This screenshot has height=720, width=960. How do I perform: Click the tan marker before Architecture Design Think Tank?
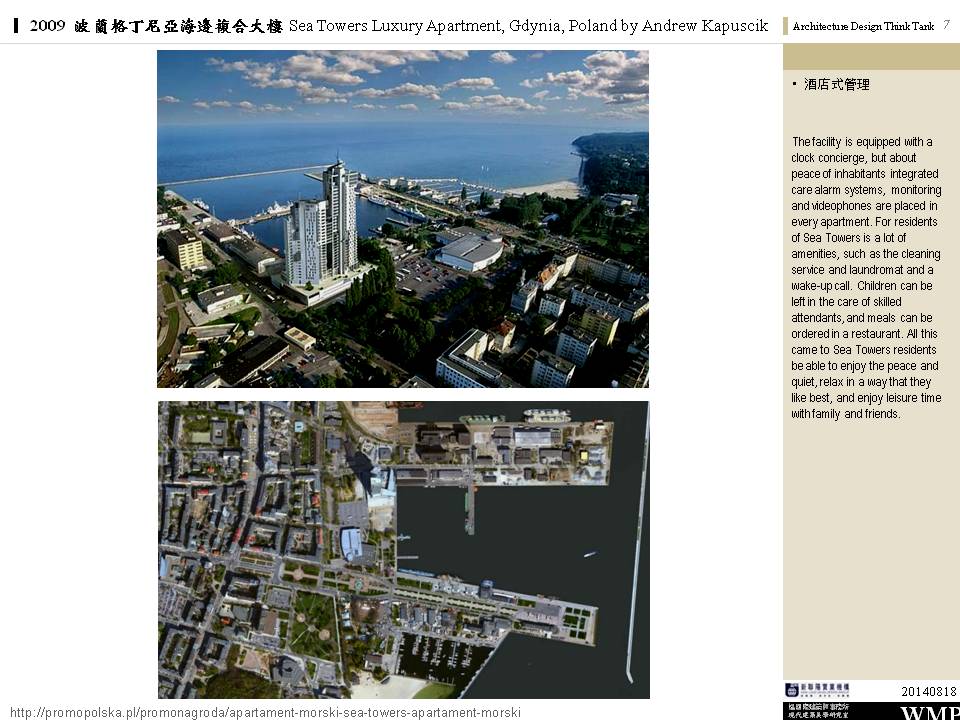[785, 26]
